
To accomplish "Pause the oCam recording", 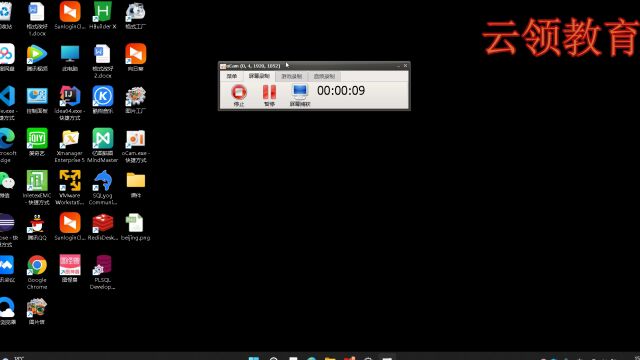I will (269, 95).
